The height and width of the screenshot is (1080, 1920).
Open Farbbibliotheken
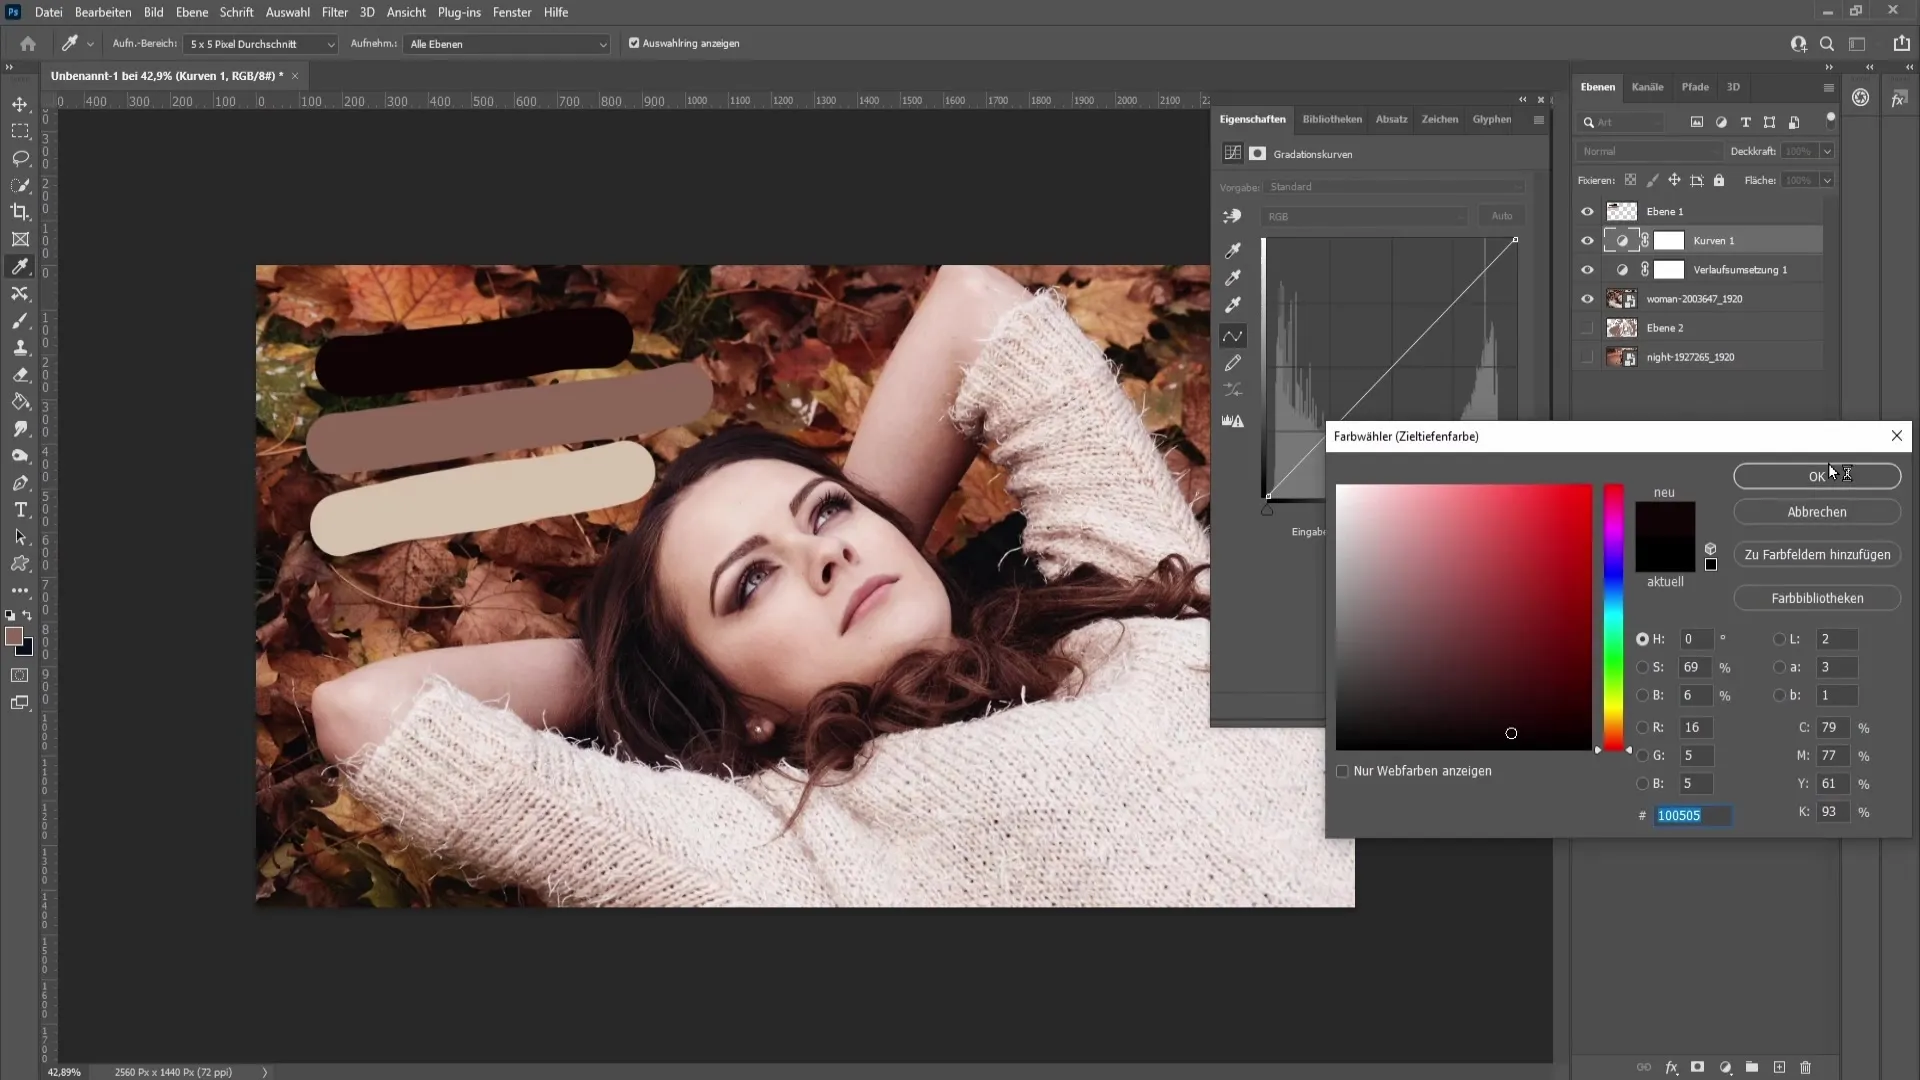(1817, 598)
